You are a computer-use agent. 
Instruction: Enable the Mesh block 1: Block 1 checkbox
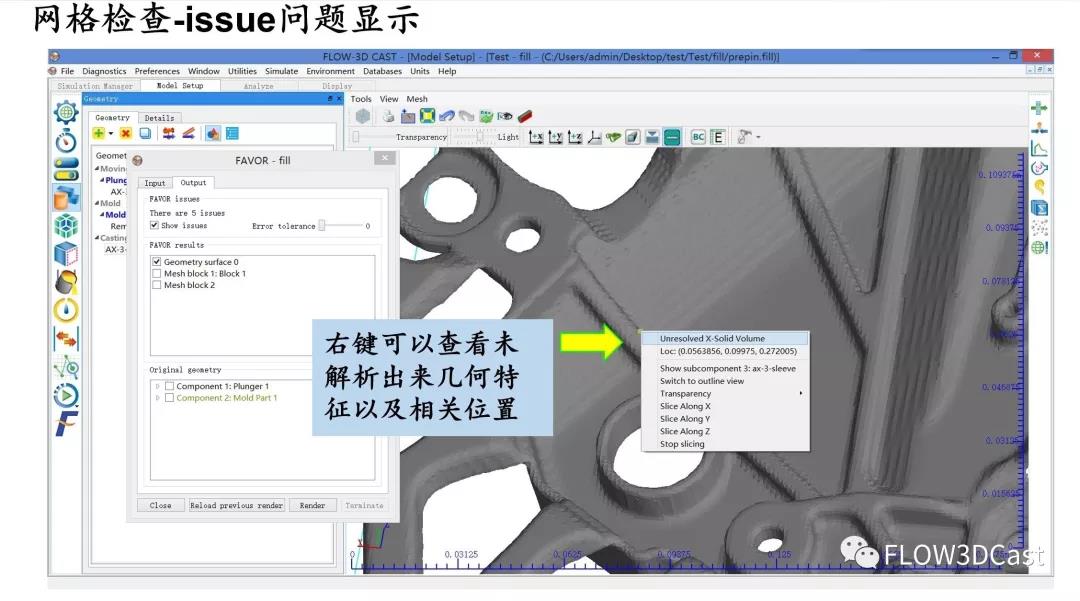click(x=156, y=273)
